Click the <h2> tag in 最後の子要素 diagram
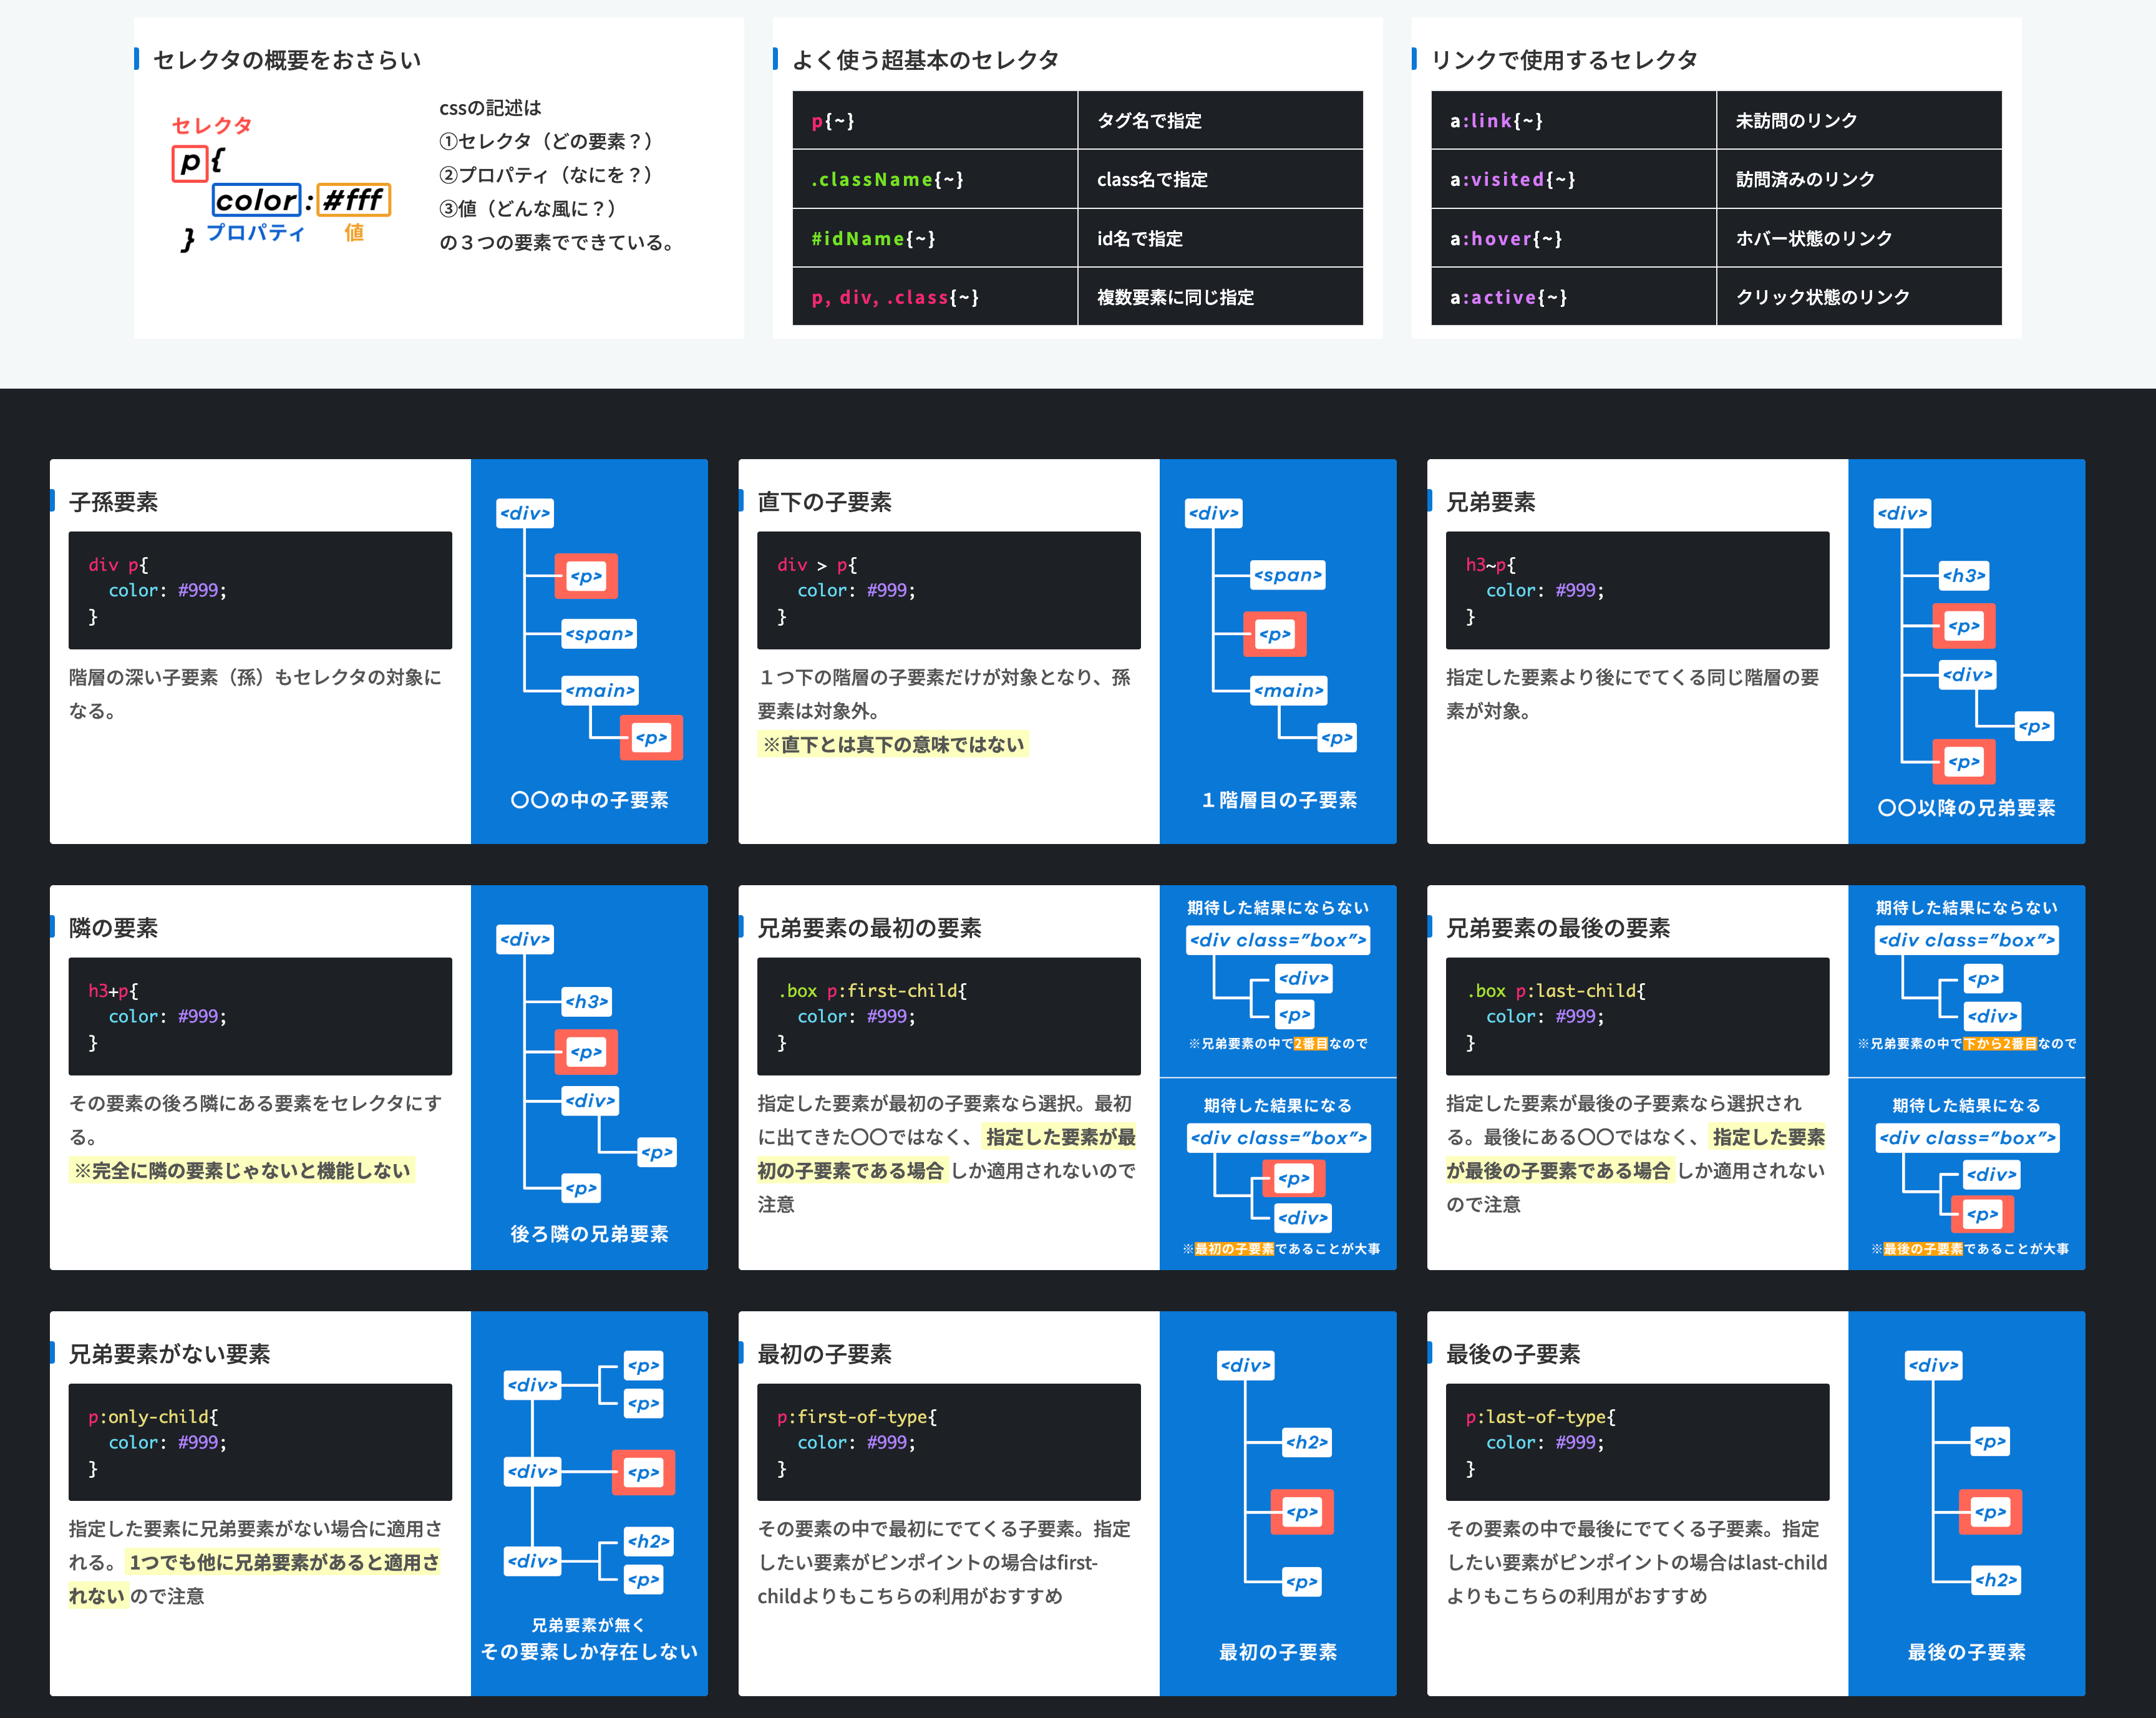The height and width of the screenshot is (1718, 2156). click(1995, 1580)
